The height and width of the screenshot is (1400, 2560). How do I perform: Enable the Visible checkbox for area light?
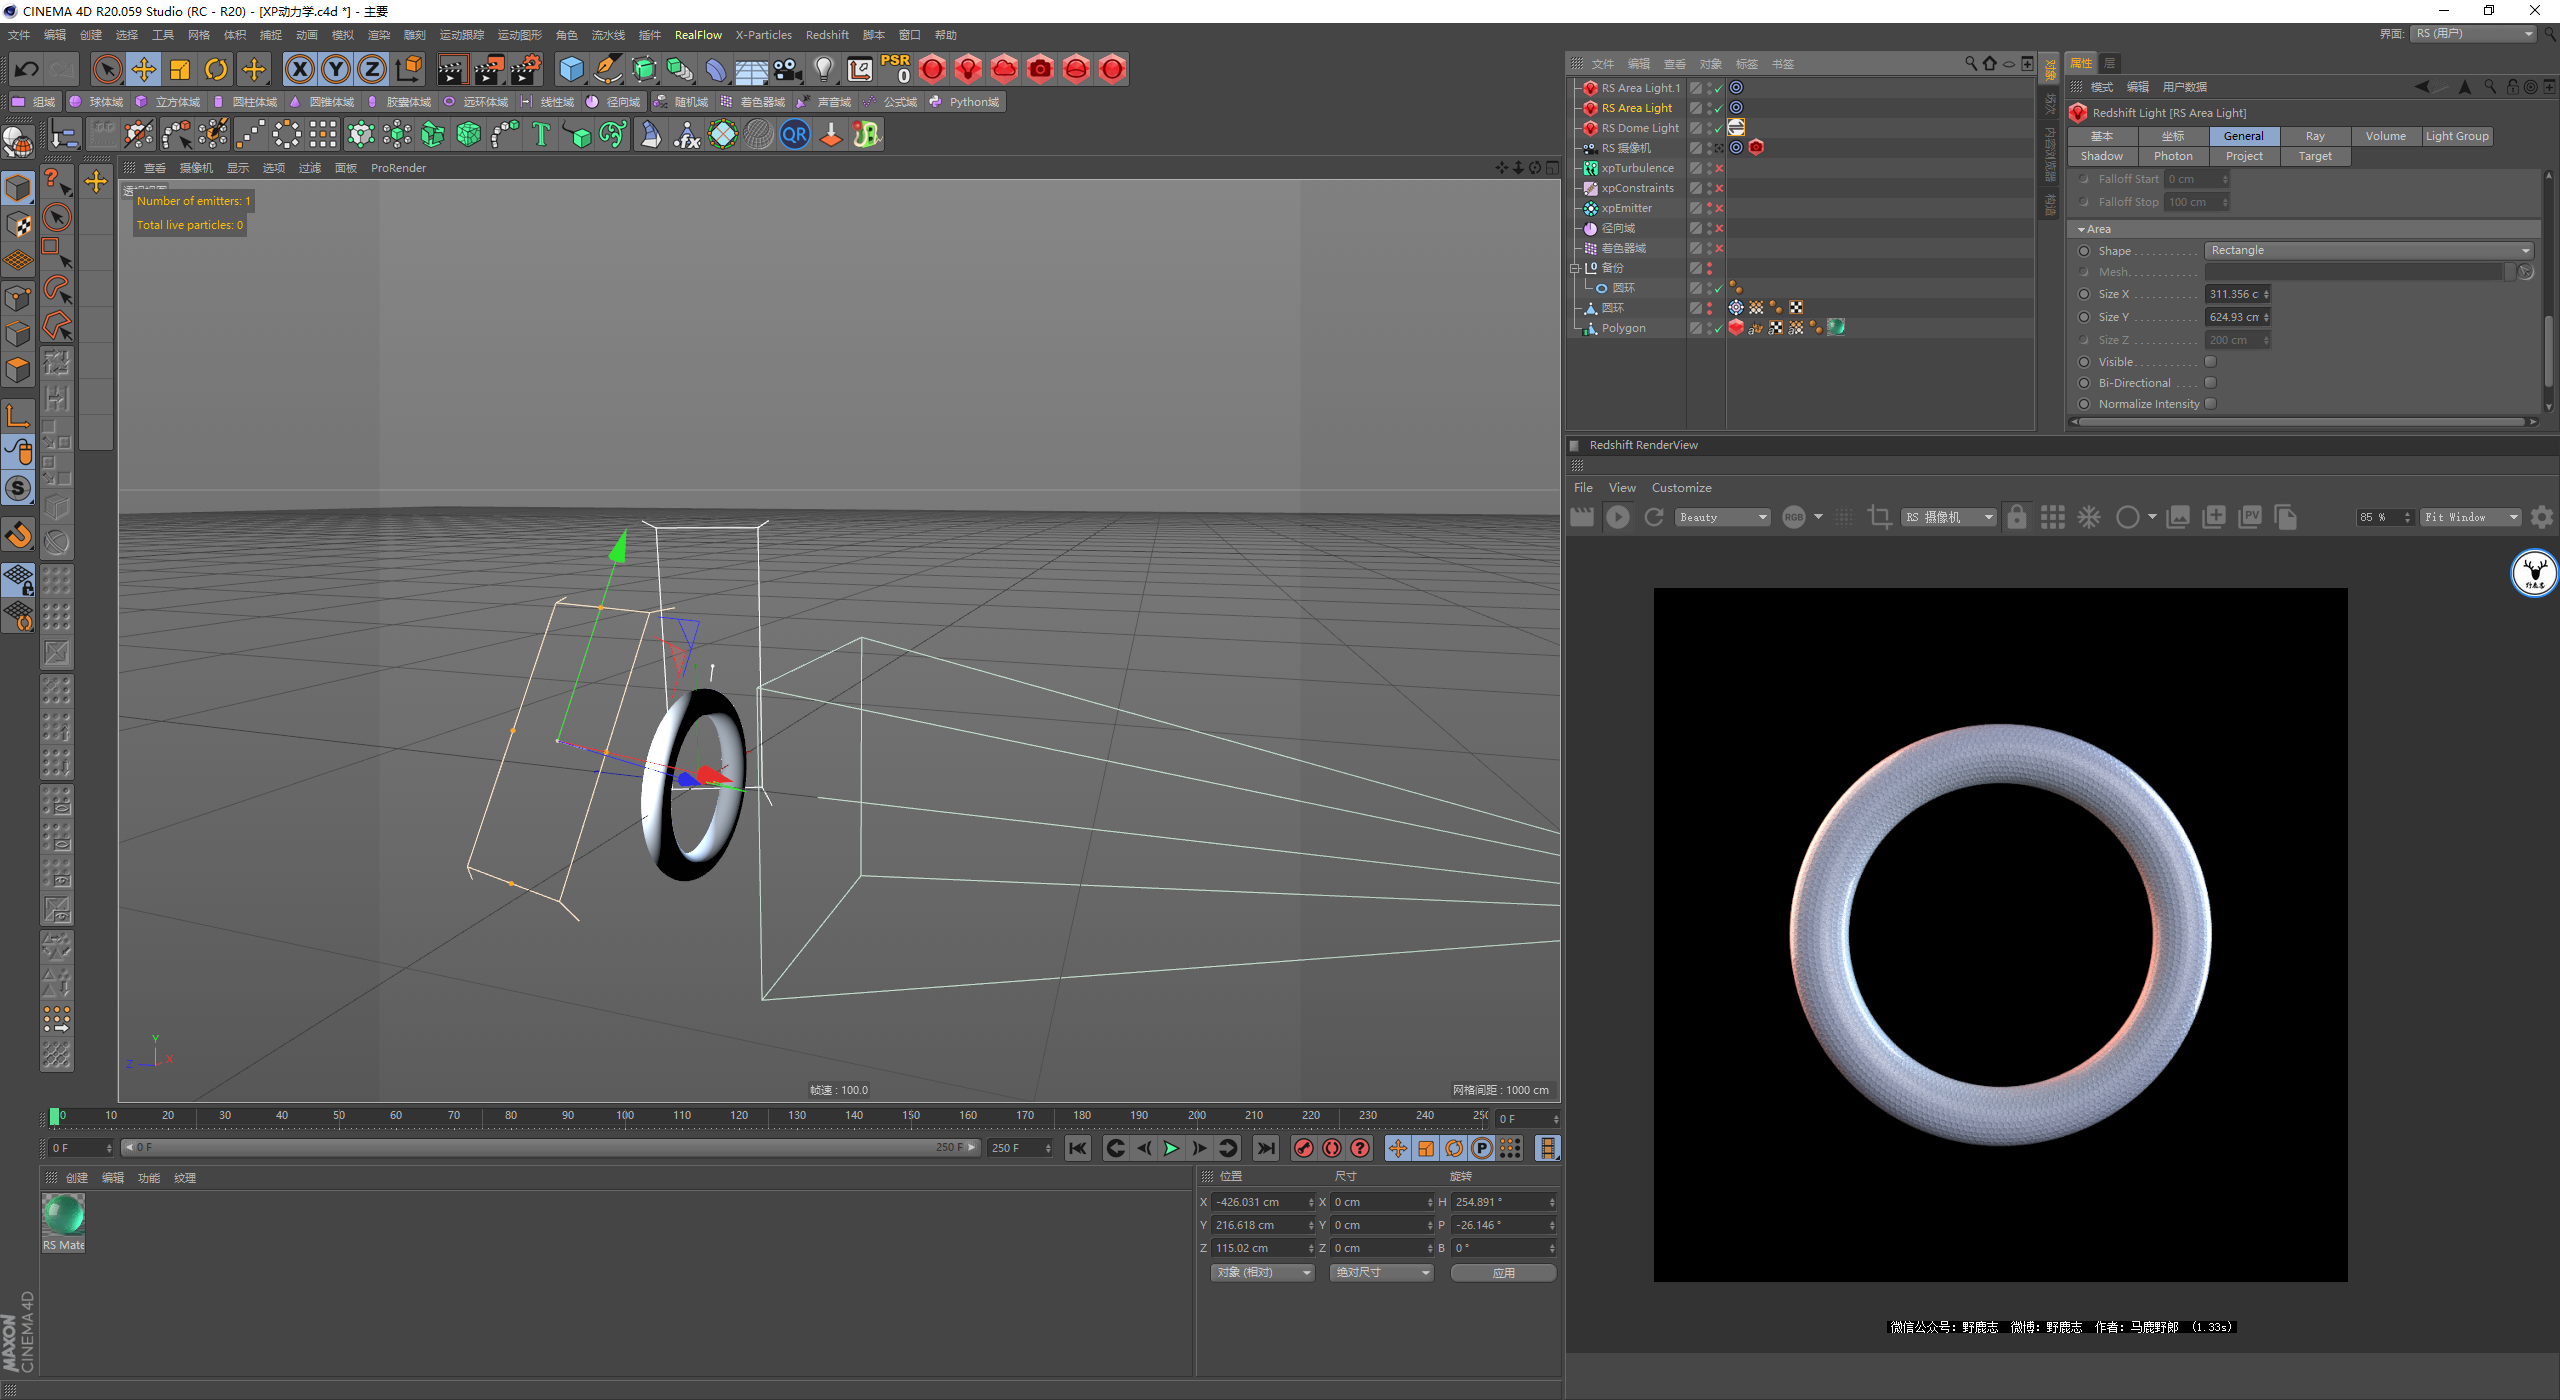2211,362
